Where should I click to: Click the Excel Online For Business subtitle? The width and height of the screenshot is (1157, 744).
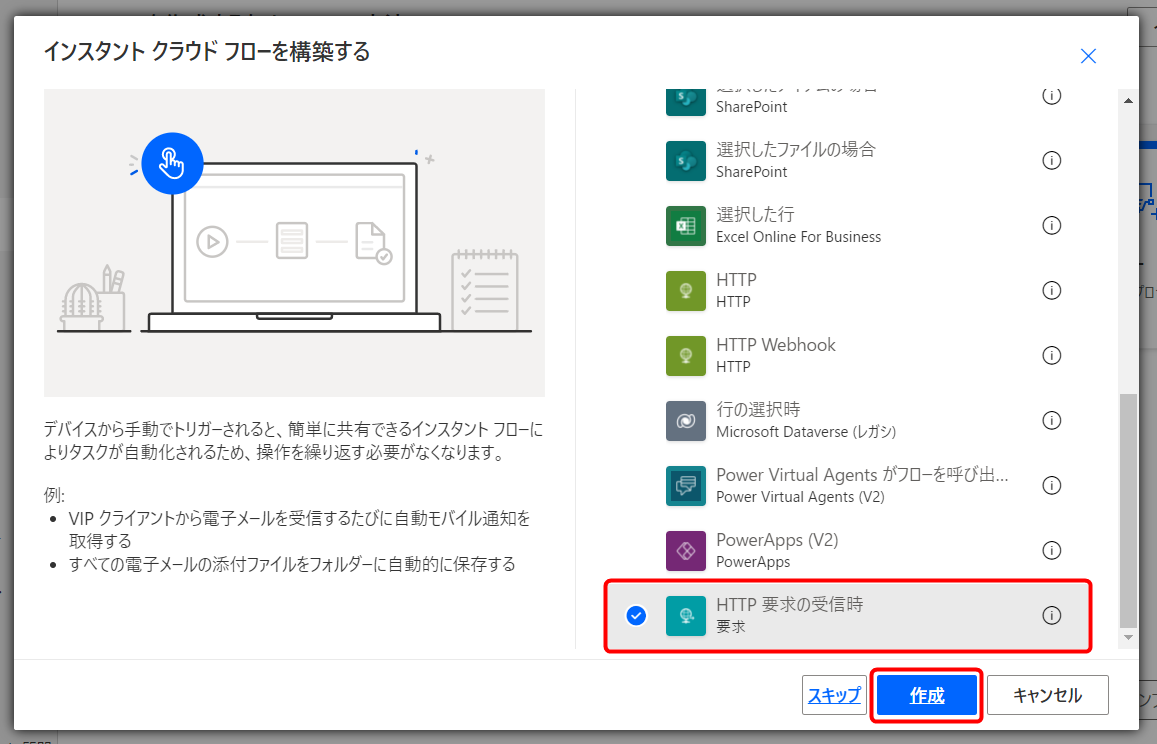click(798, 237)
